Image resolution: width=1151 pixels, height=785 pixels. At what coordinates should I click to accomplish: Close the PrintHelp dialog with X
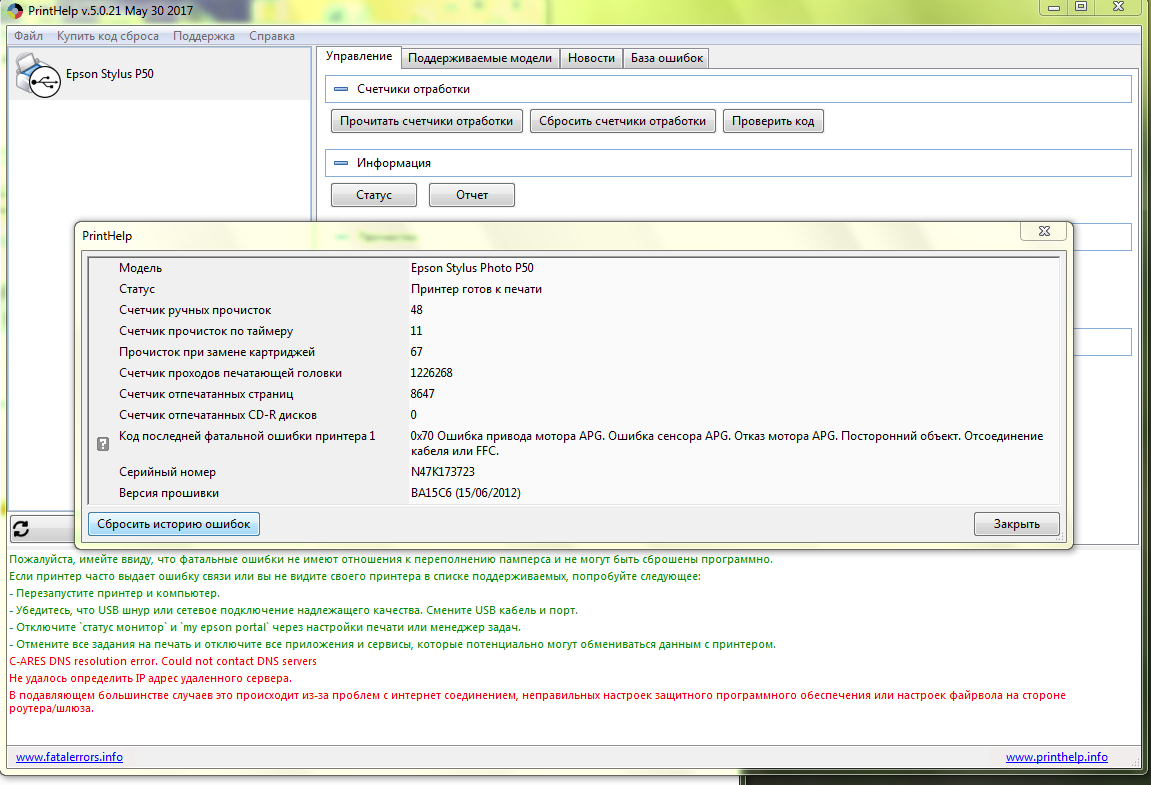(x=1045, y=231)
